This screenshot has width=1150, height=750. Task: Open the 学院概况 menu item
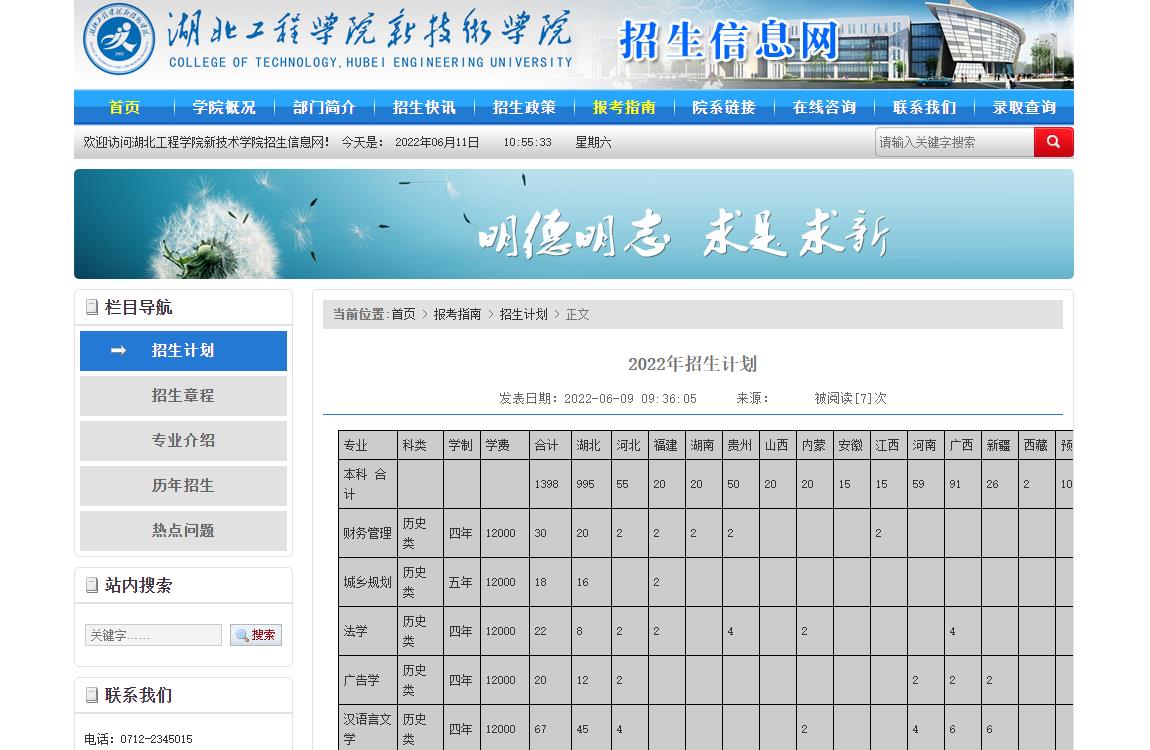[224, 107]
